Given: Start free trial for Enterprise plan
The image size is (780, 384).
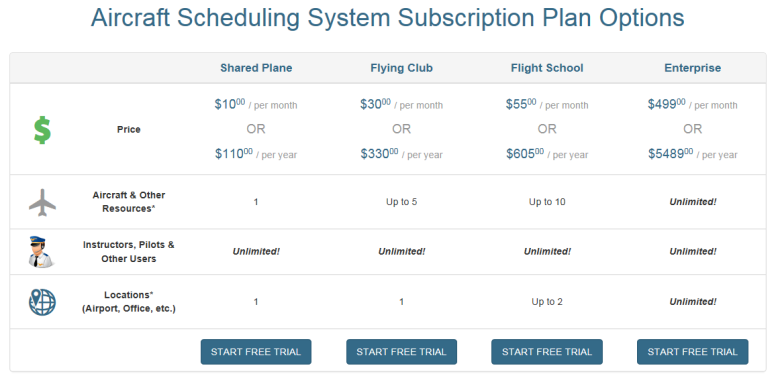Looking at the screenshot, I should [692, 352].
